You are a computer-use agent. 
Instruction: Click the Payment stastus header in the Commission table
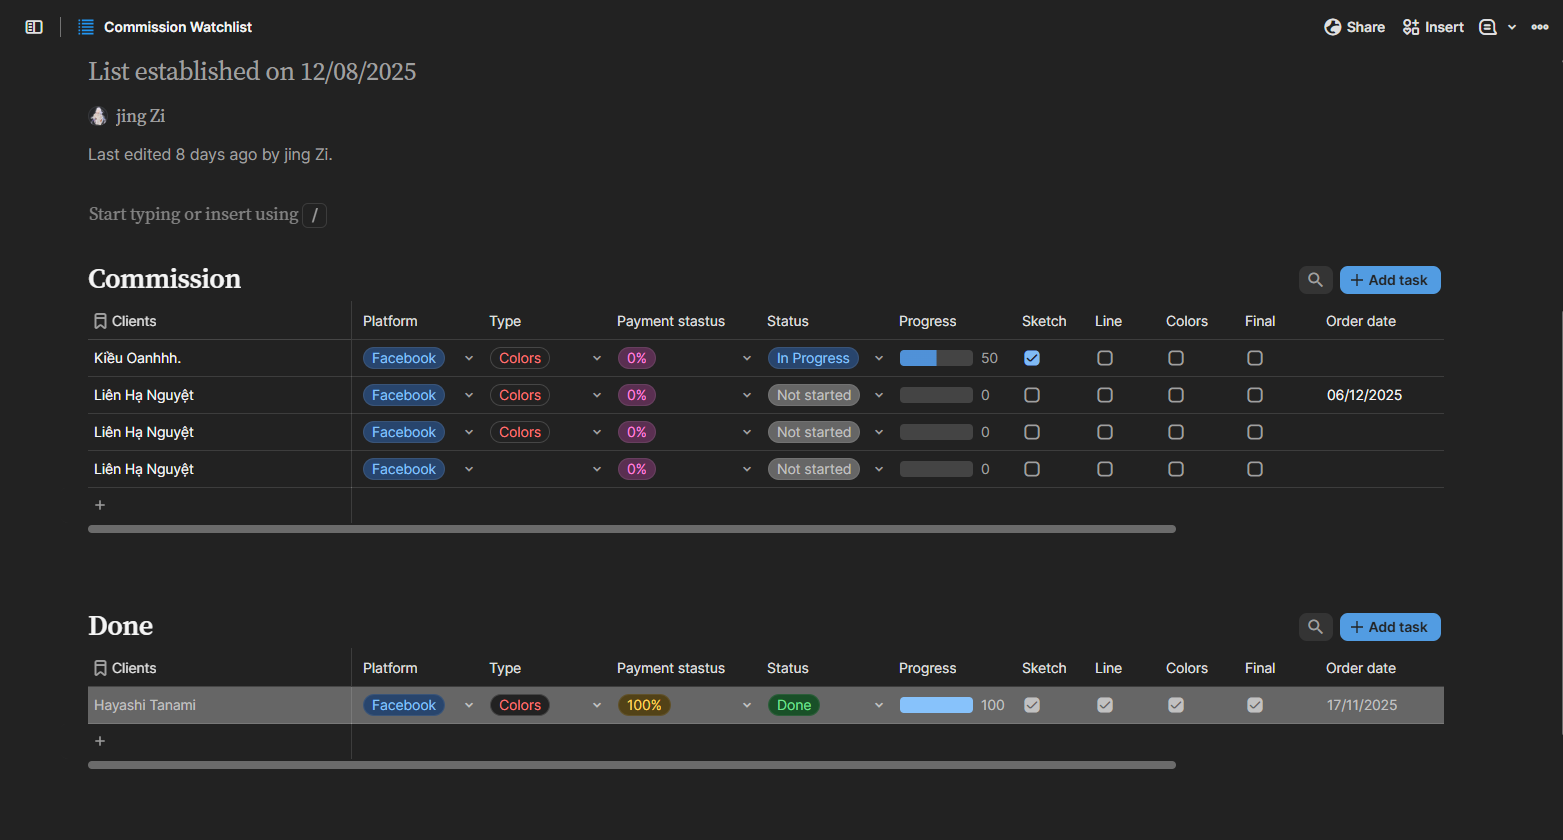coord(671,321)
